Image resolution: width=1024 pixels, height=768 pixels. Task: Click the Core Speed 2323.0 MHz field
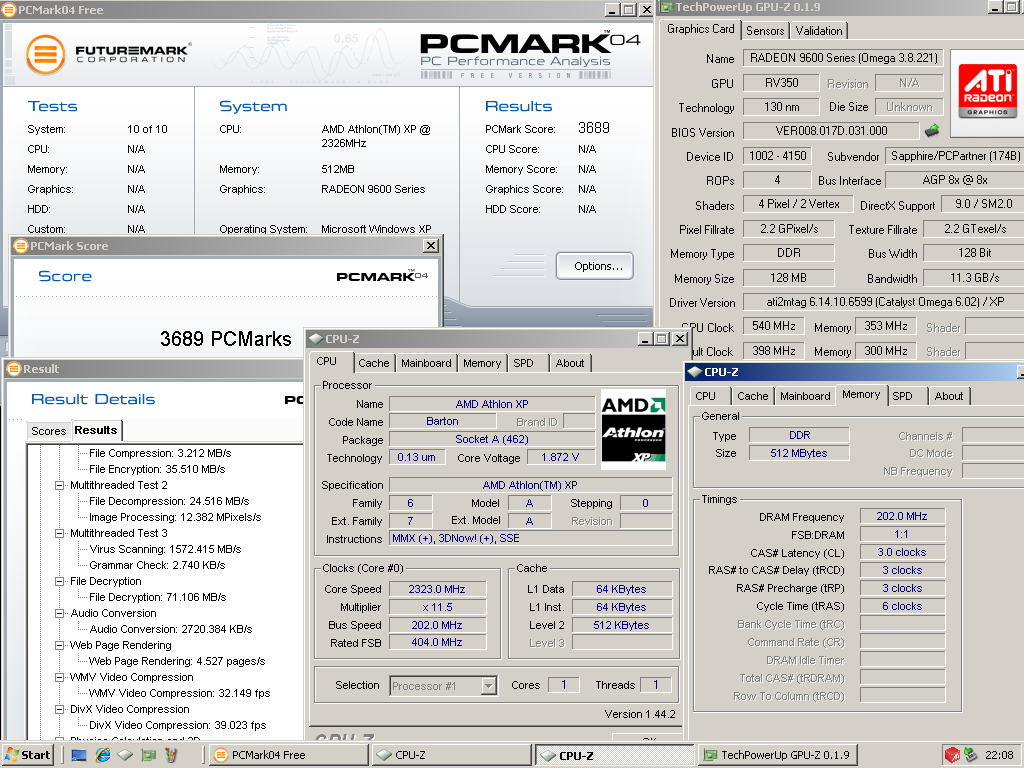tap(437, 589)
